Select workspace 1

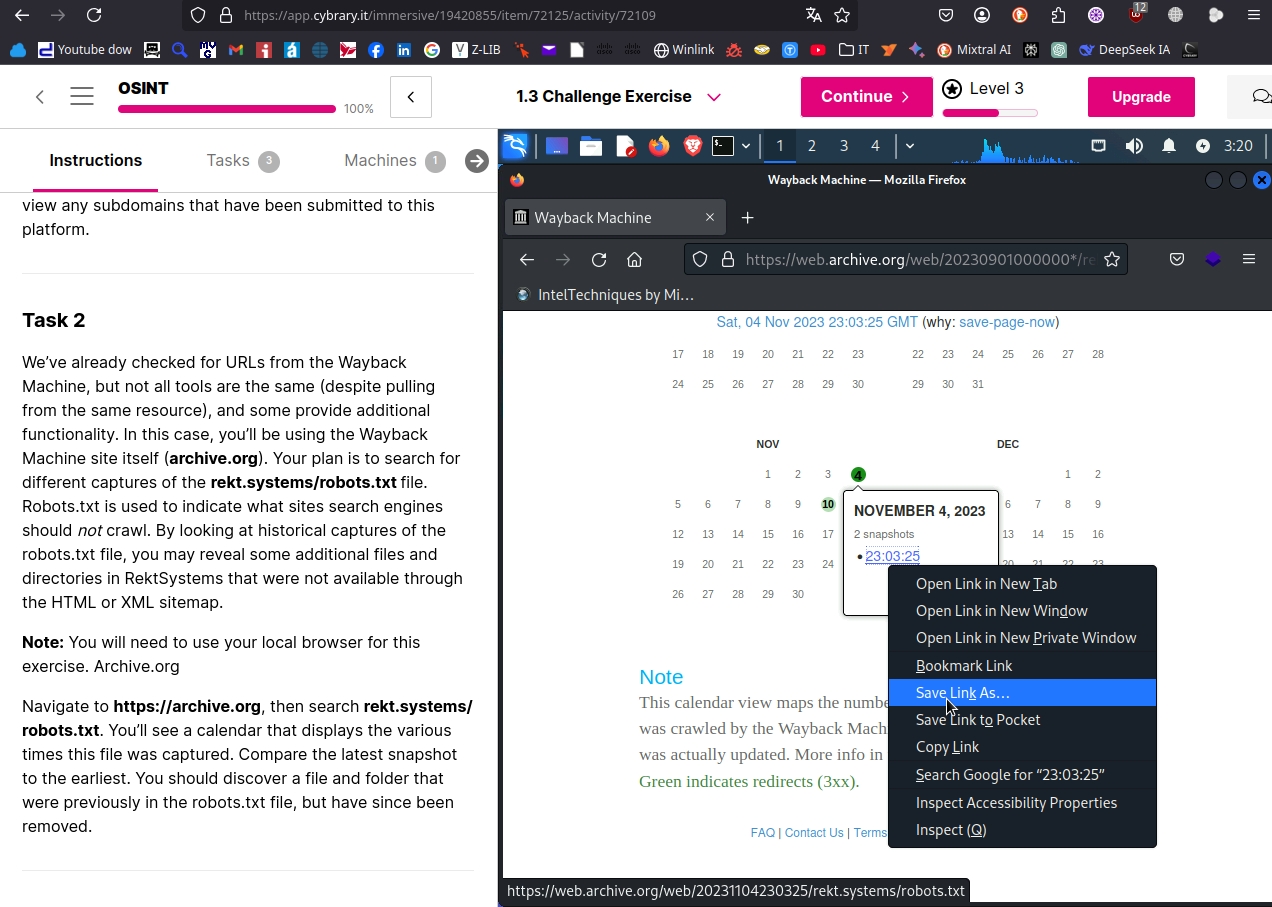(779, 146)
